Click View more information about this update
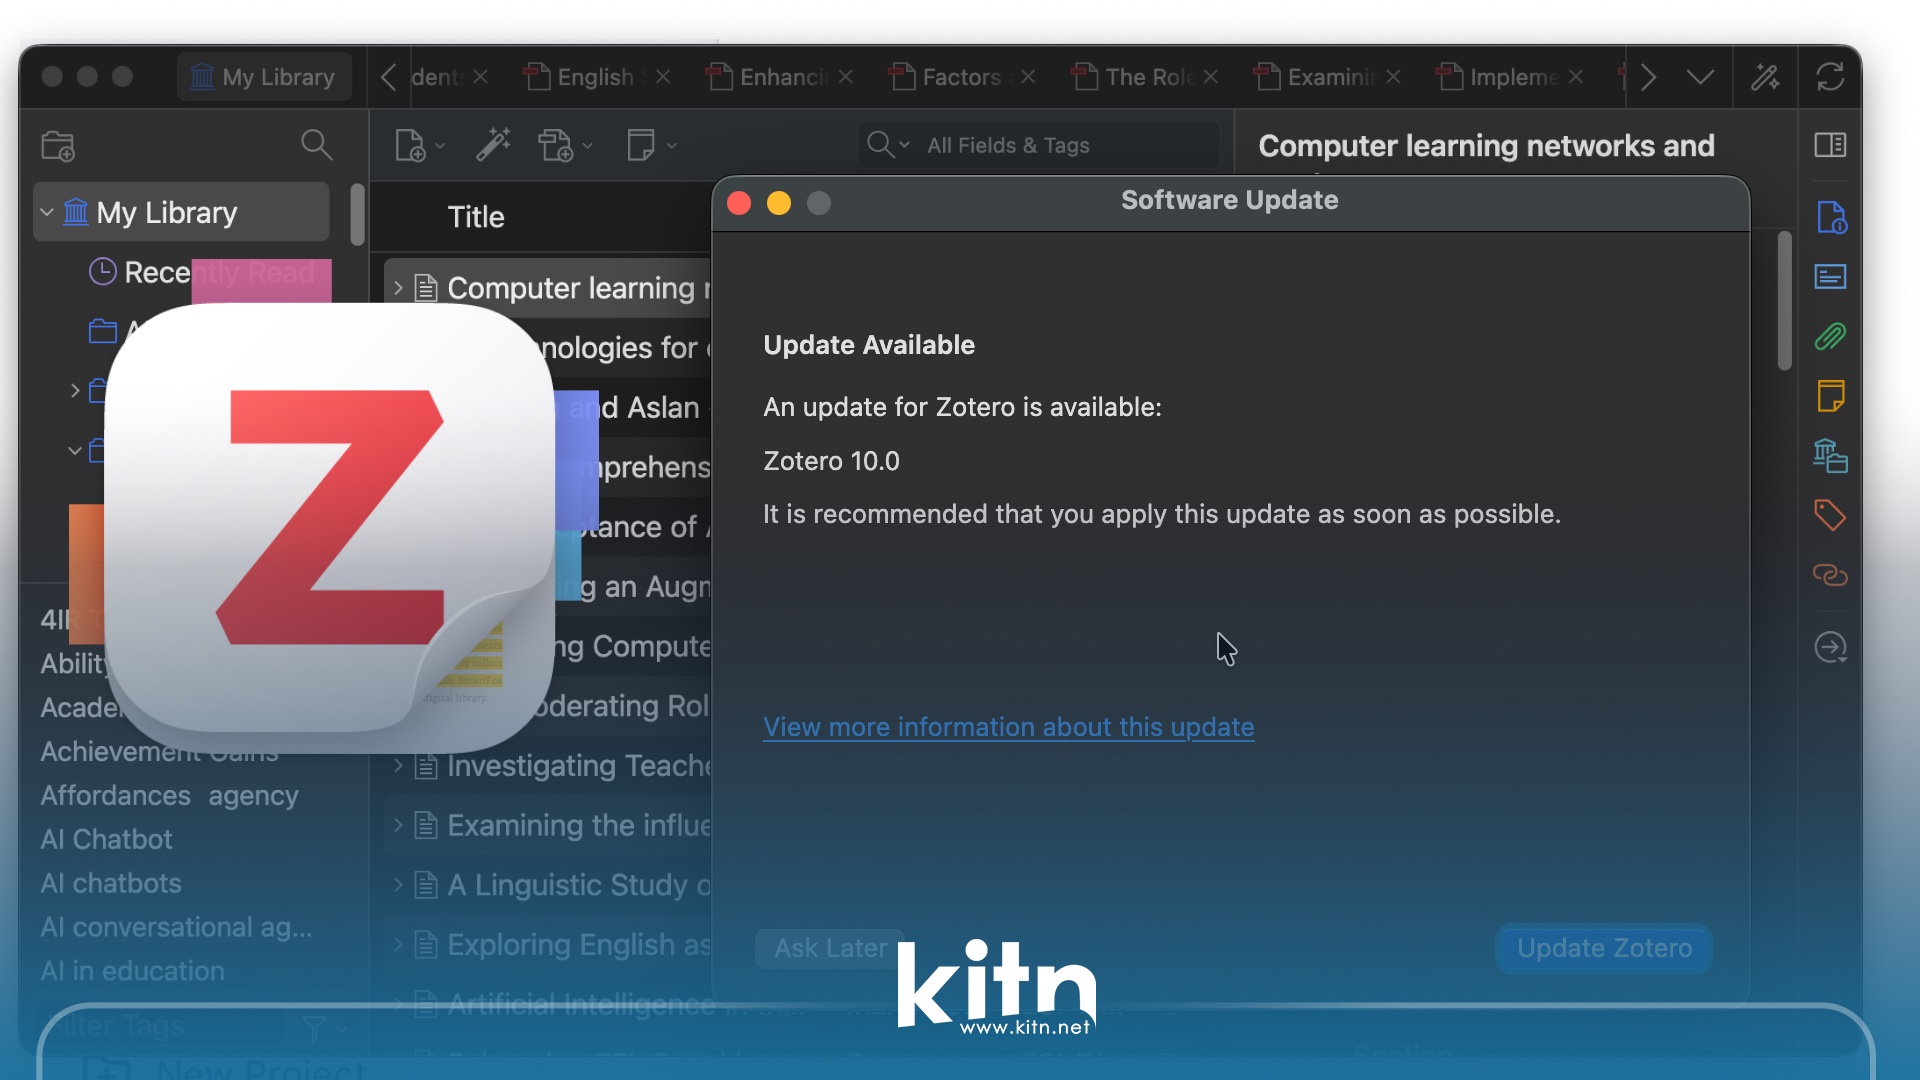Viewport: 1920px width, 1080px height. point(1008,727)
